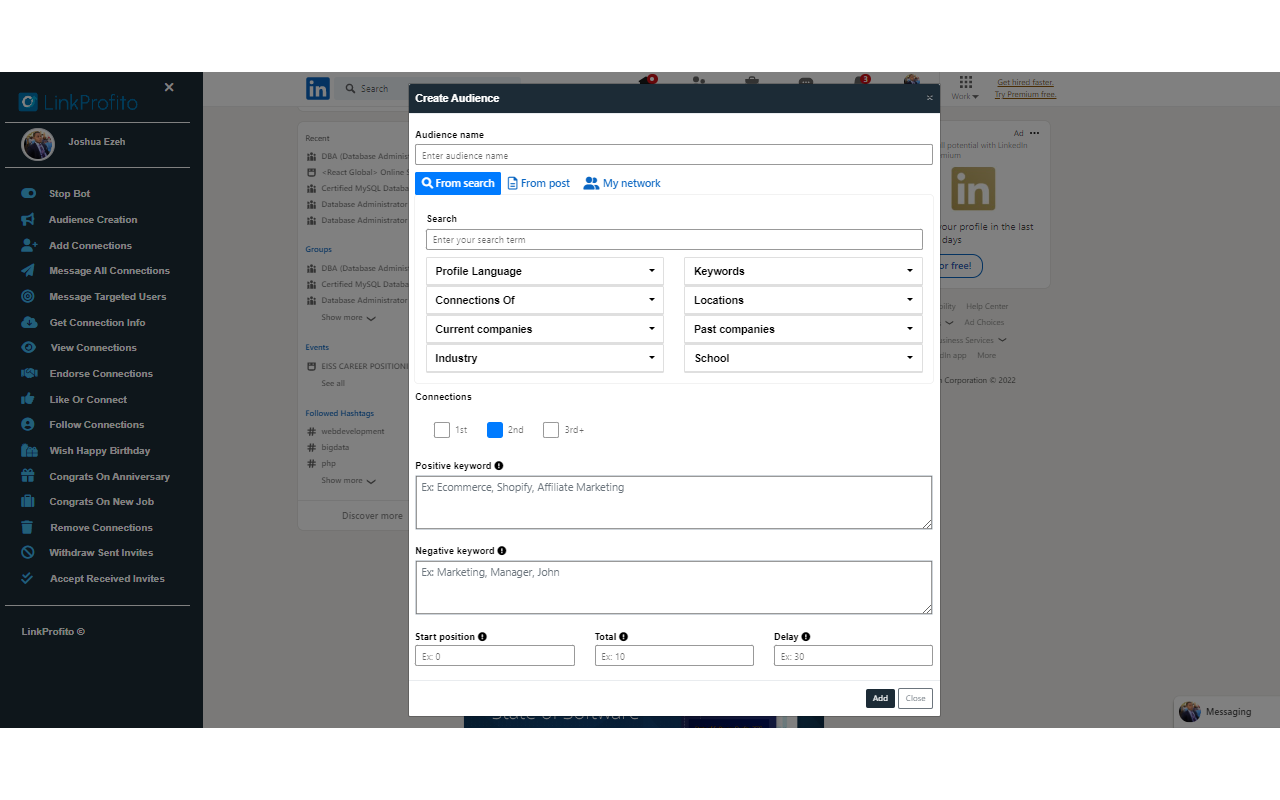Click the Negative keyword info icon

tap(502, 551)
